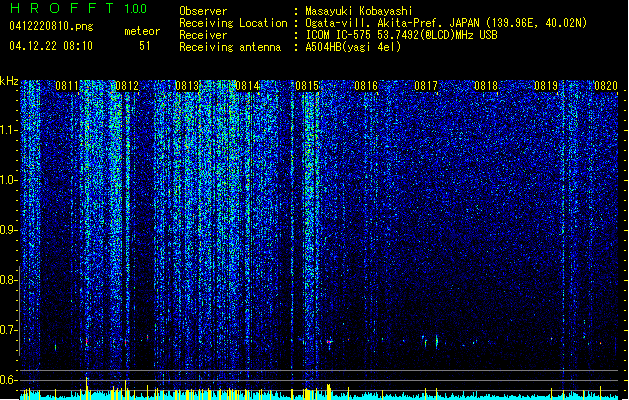Click the 0.7 kHz axis label
Image resolution: width=629 pixels, height=400 pixels.
coord(8,330)
